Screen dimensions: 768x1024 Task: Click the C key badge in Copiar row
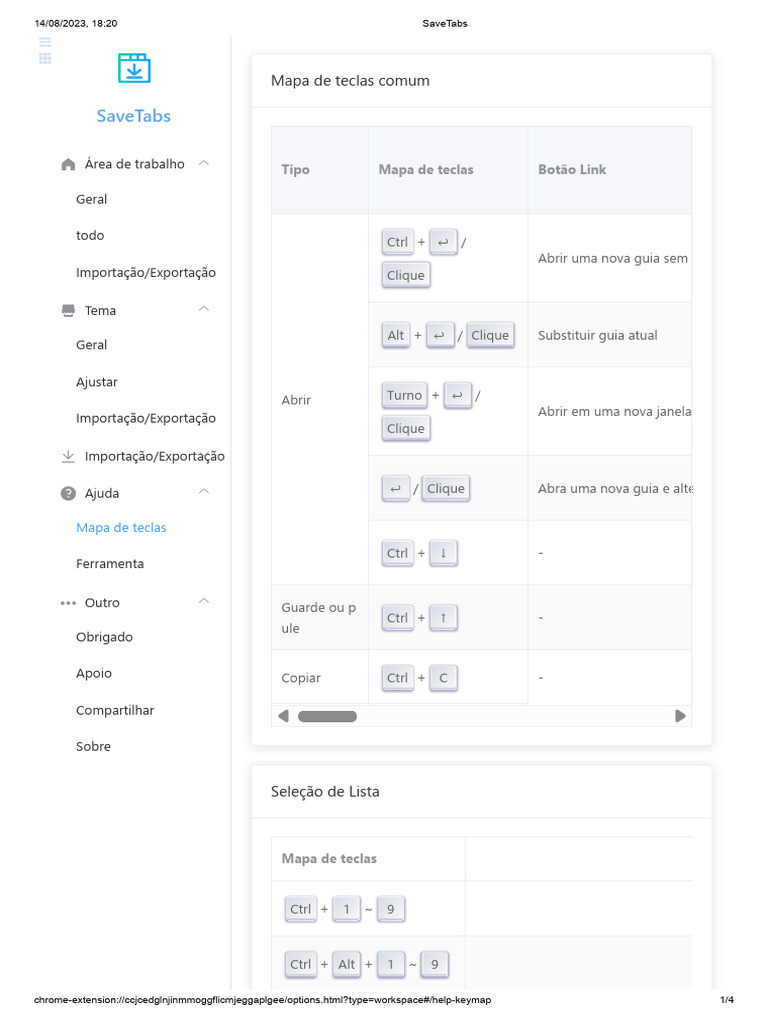443,678
